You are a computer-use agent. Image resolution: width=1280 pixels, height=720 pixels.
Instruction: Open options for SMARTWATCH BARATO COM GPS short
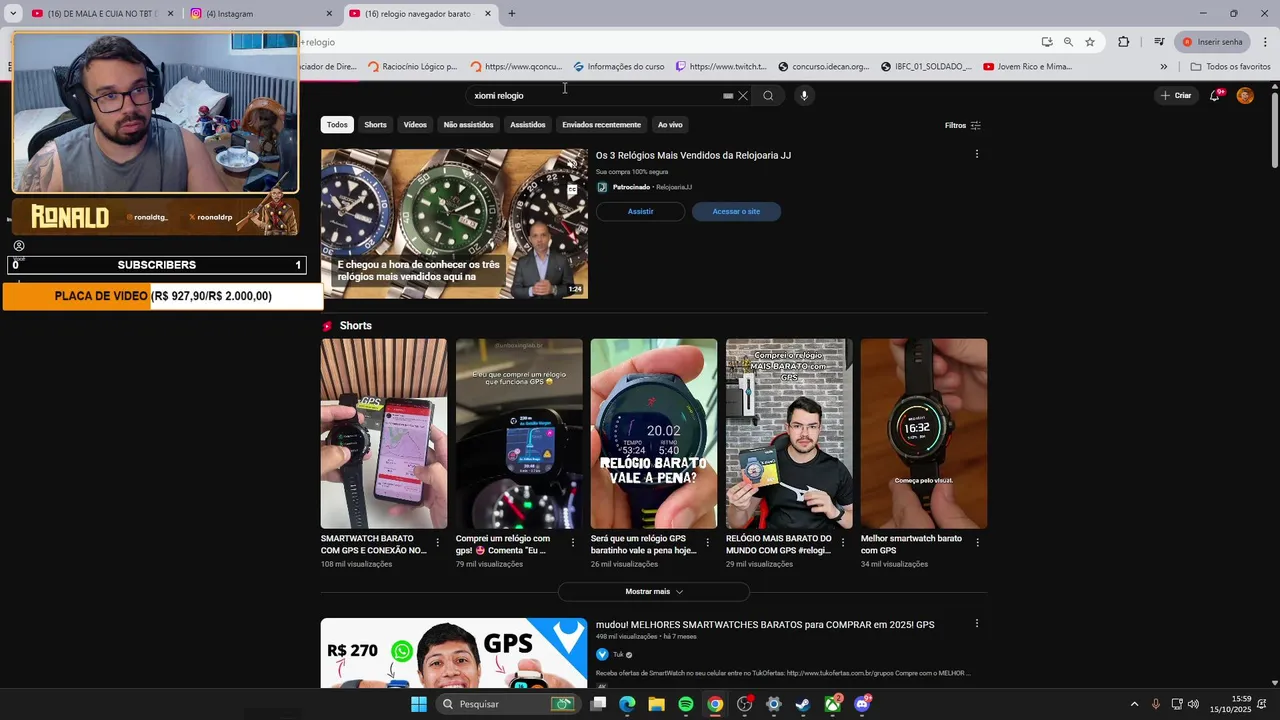pyautogui.click(x=437, y=543)
